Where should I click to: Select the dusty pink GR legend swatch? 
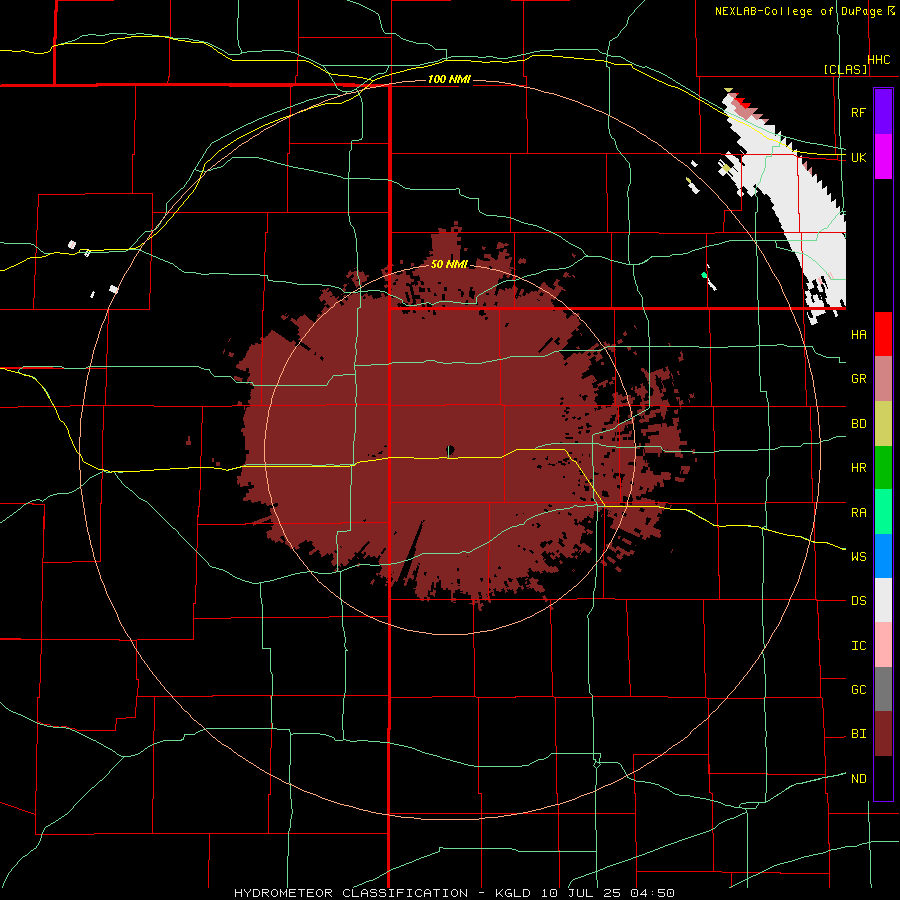[x=883, y=379]
